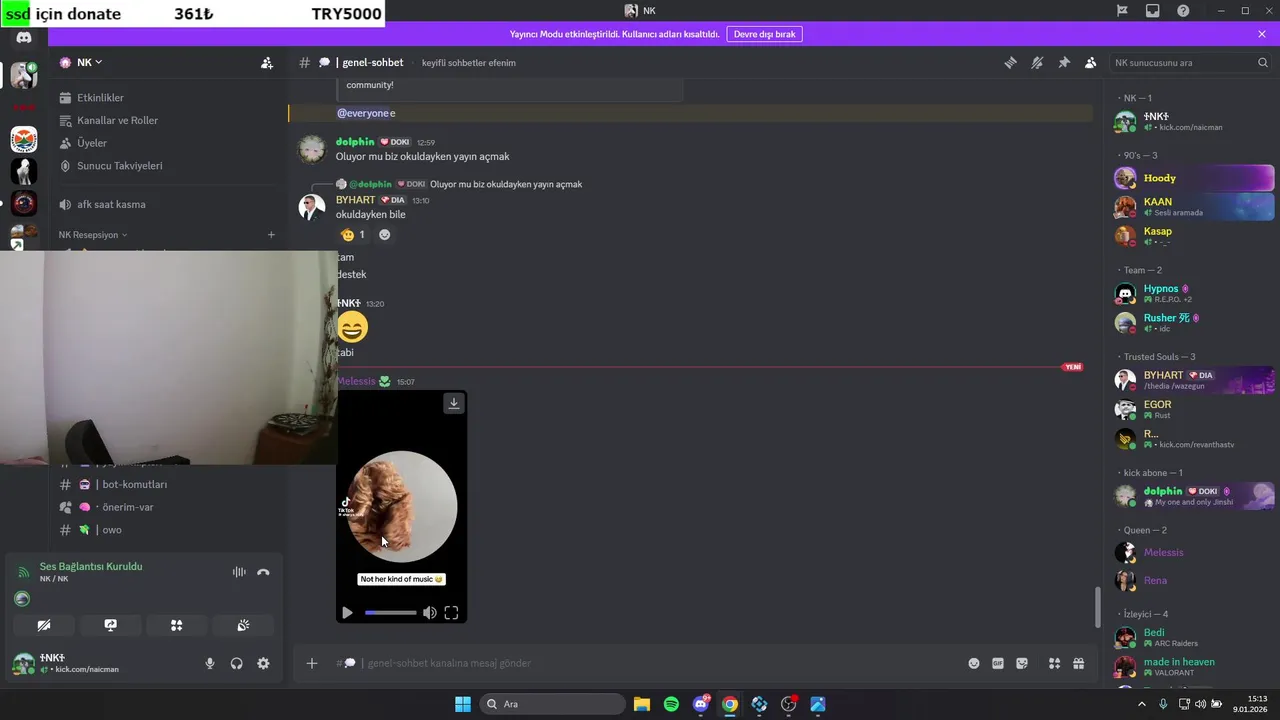Image resolution: width=1280 pixels, height=720 pixels.
Task: Toggle channel notification bell in header
Action: [1037, 63]
